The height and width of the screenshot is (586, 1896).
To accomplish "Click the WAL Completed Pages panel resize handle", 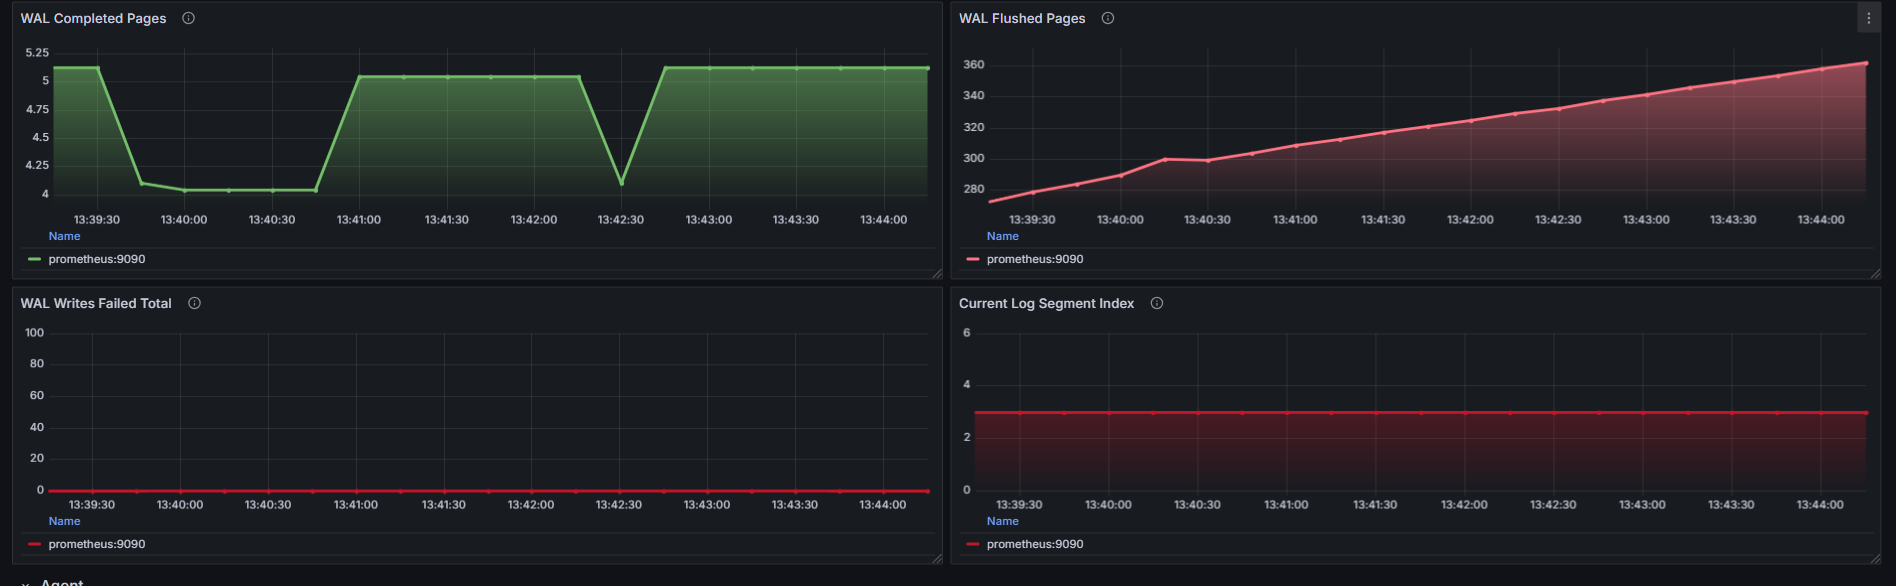I will pos(937,273).
